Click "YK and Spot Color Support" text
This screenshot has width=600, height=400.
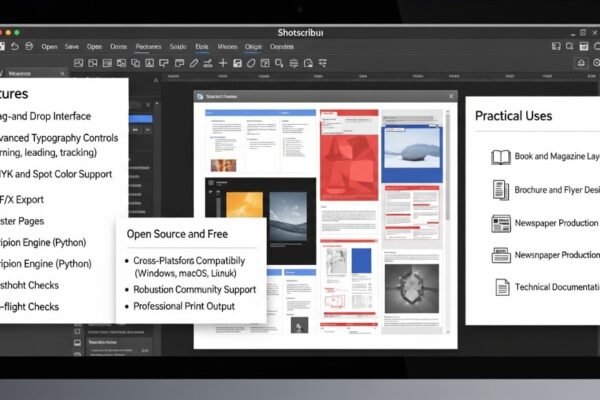point(56,174)
